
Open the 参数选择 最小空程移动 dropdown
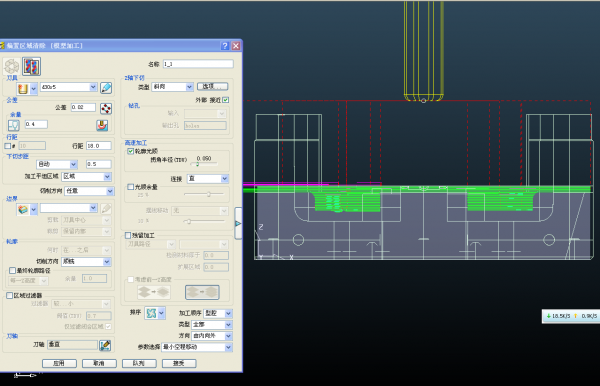pos(197,347)
